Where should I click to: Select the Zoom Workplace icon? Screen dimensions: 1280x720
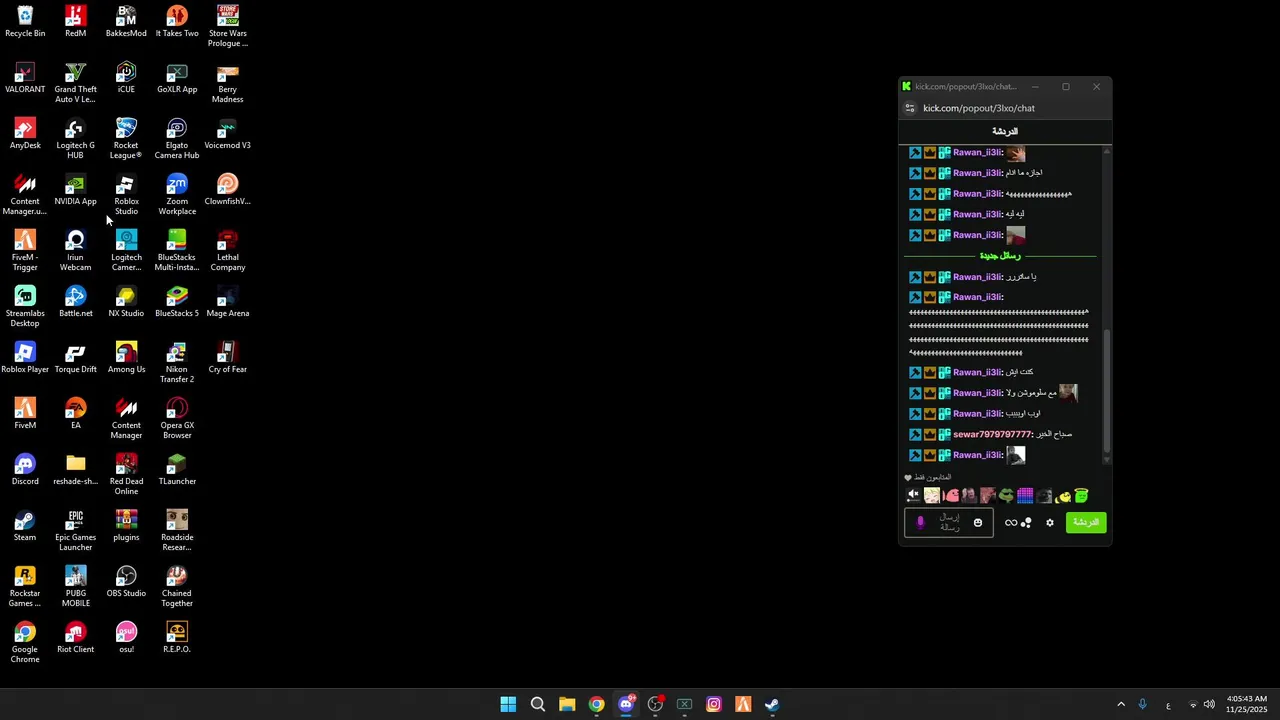(x=177, y=194)
